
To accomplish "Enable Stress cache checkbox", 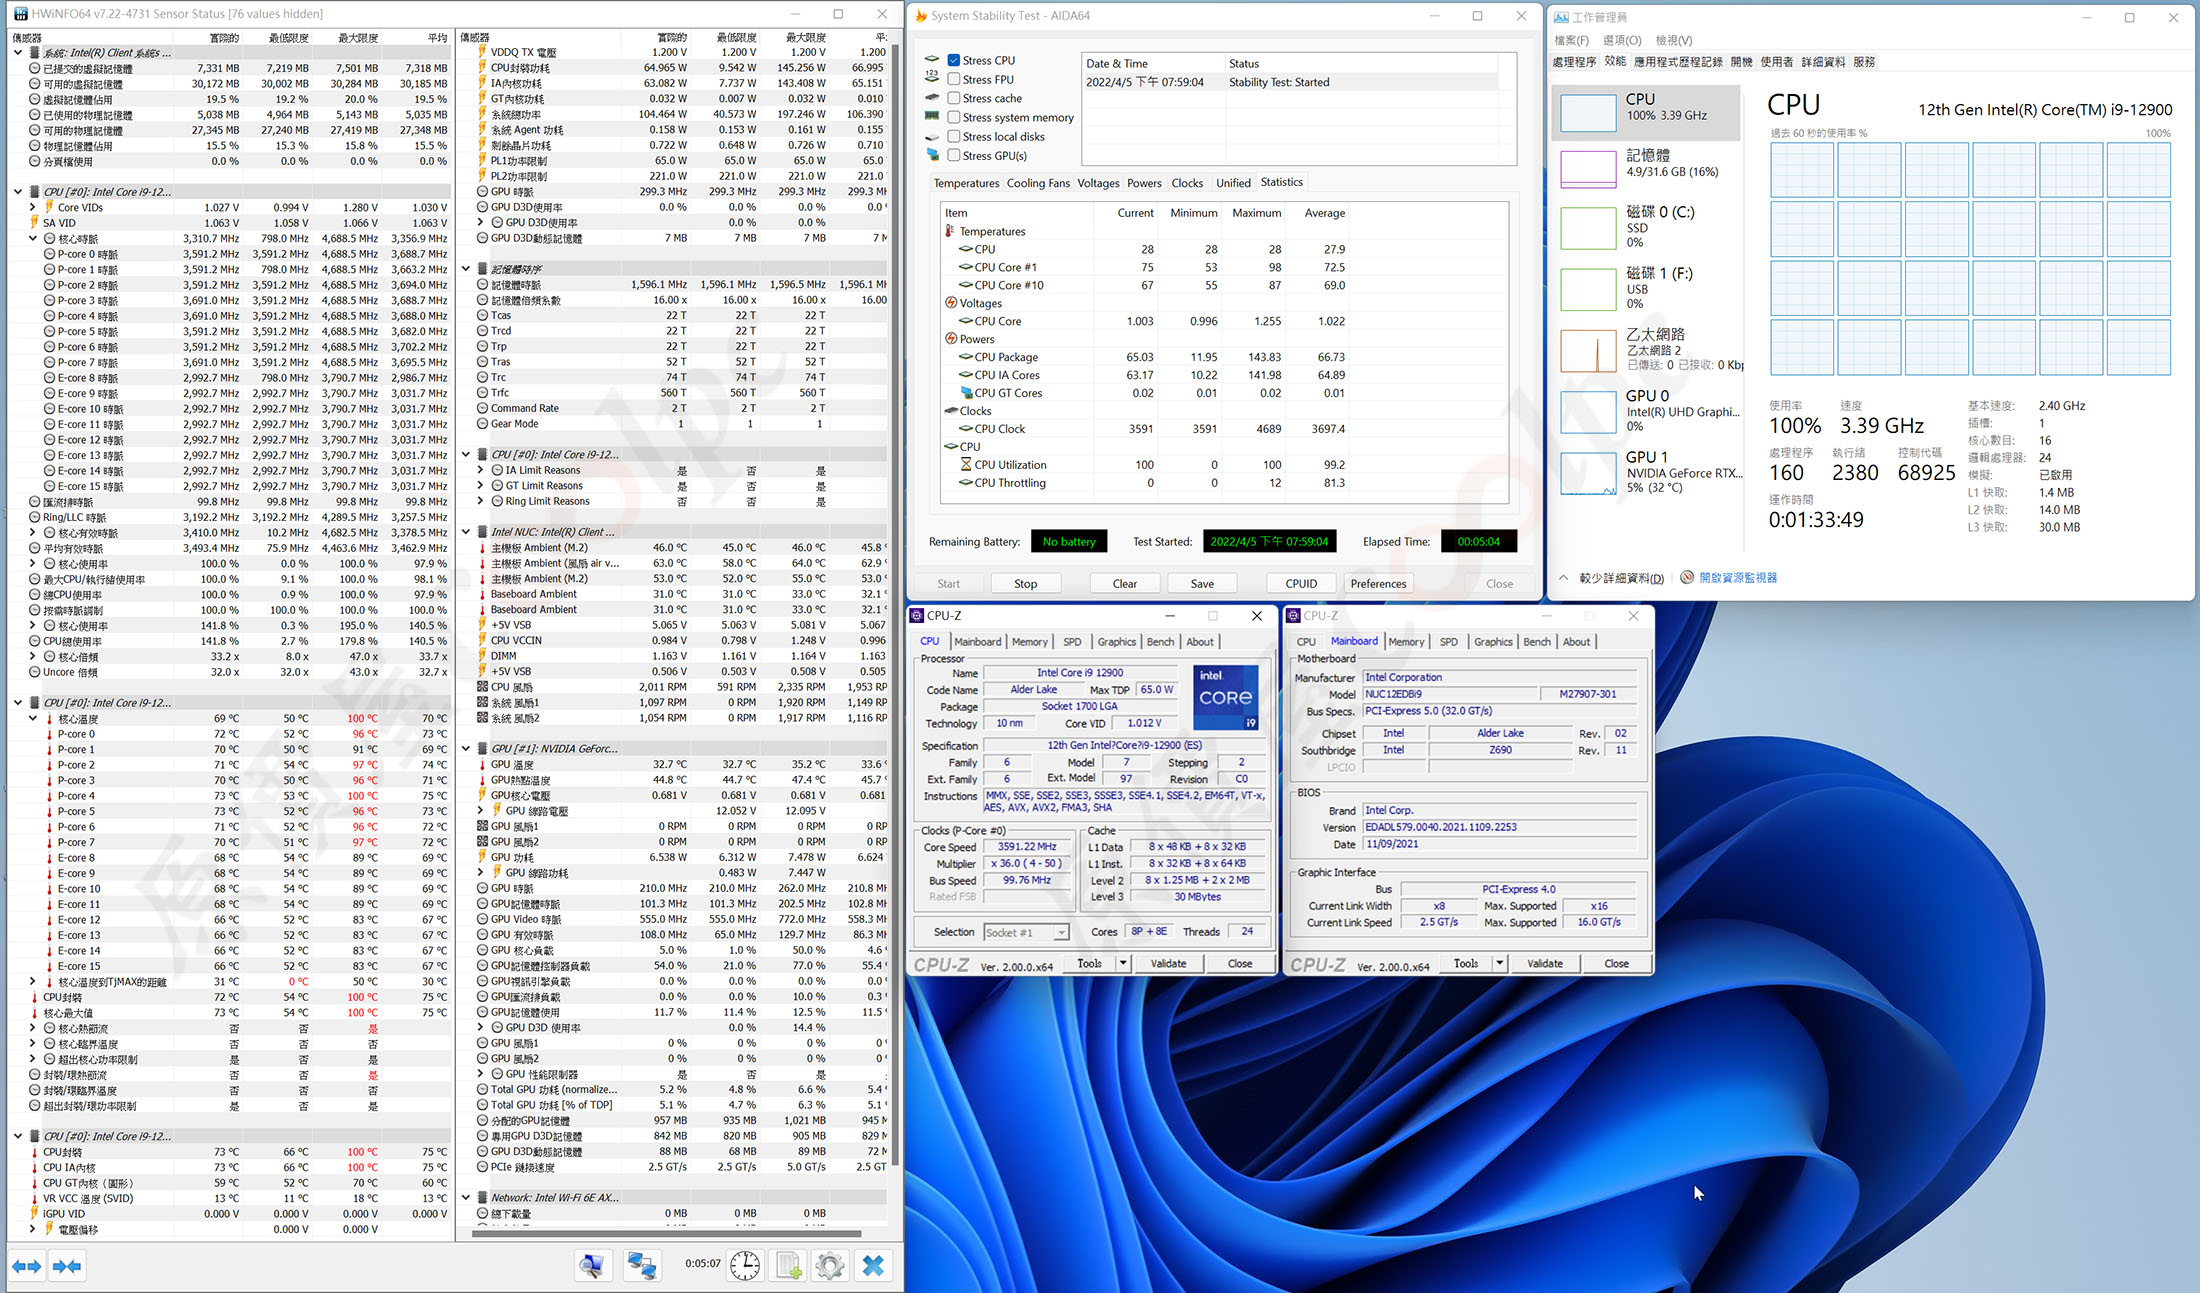I will 954,98.
